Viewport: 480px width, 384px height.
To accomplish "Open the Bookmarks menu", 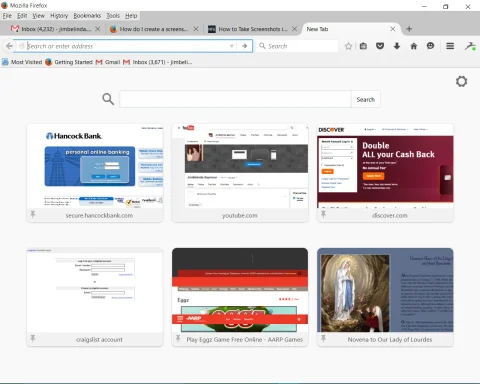I will pos(87,16).
